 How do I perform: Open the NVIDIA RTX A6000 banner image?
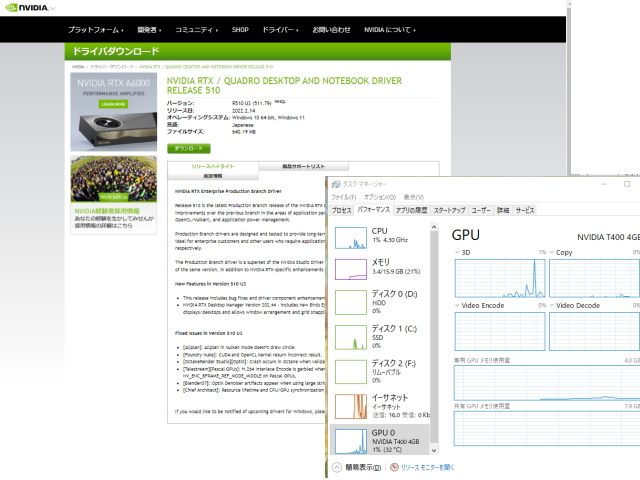pos(113,112)
